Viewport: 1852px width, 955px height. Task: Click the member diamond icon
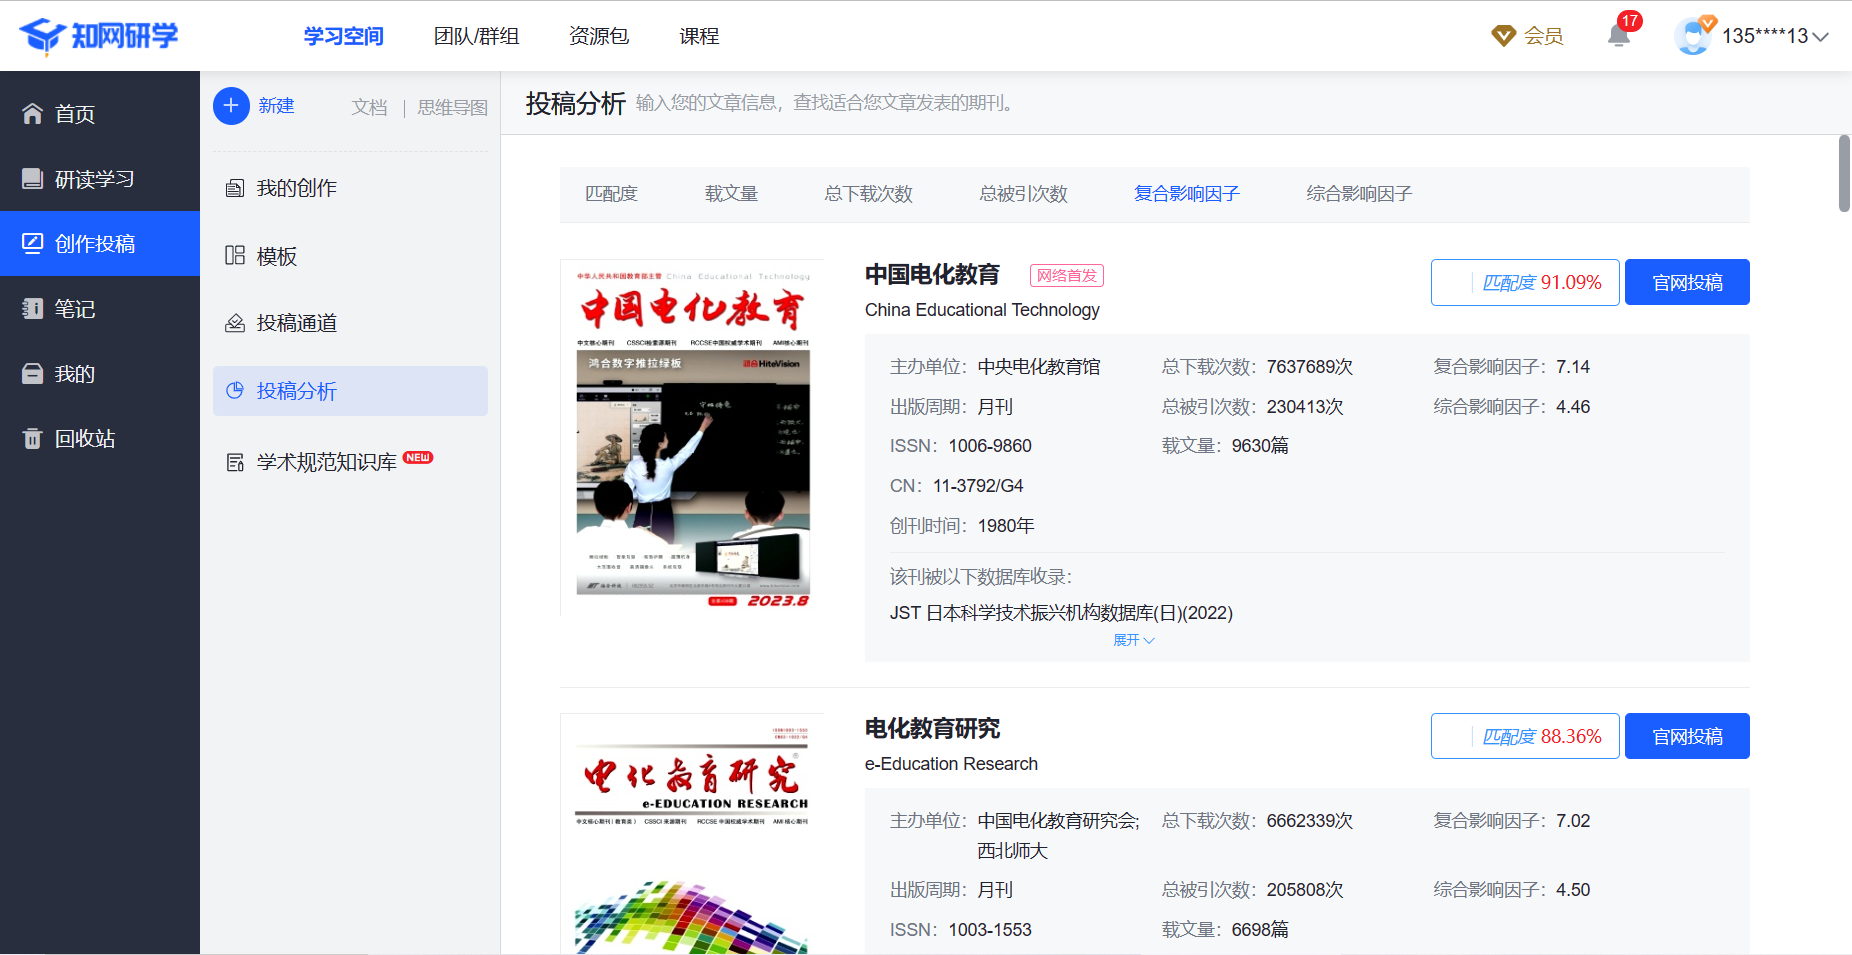1503,36
